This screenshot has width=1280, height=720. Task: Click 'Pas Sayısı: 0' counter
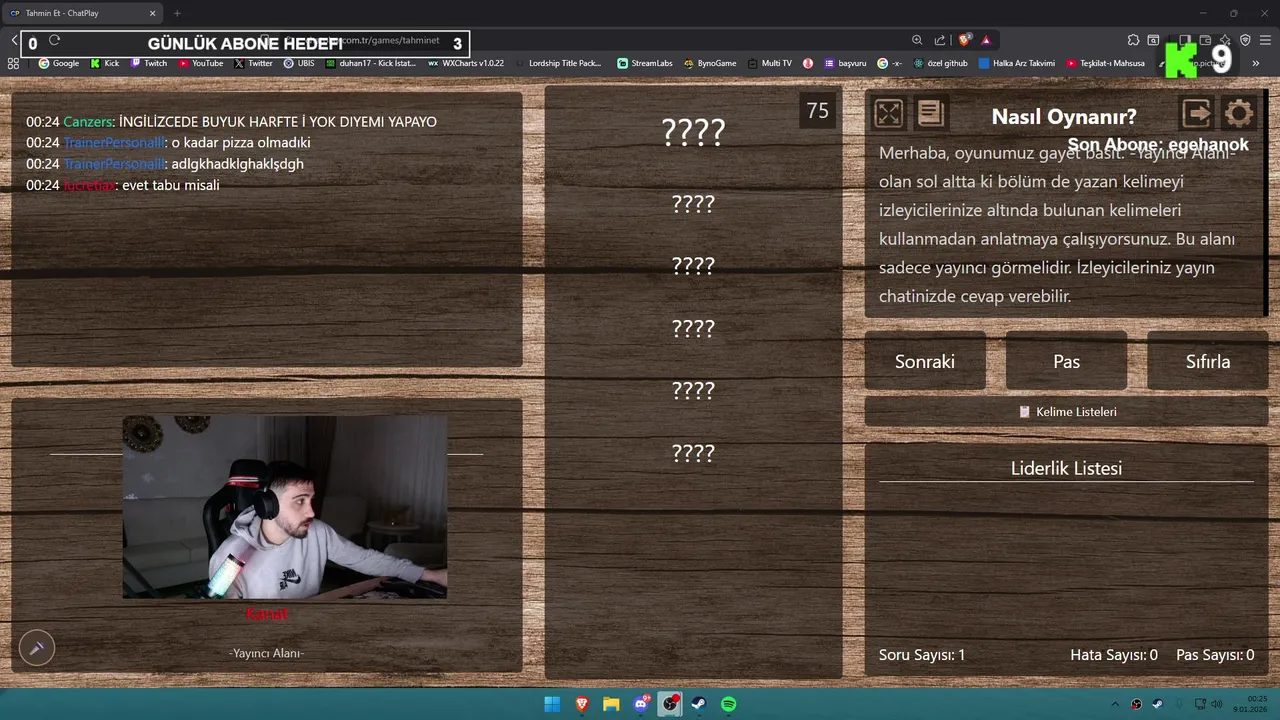(x=1215, y=655)
